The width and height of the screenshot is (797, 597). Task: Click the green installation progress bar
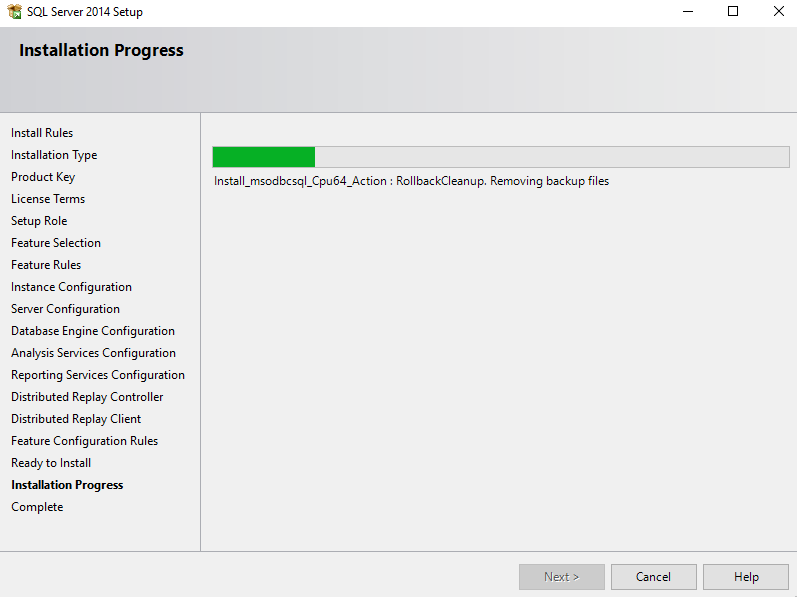[501, 157]
